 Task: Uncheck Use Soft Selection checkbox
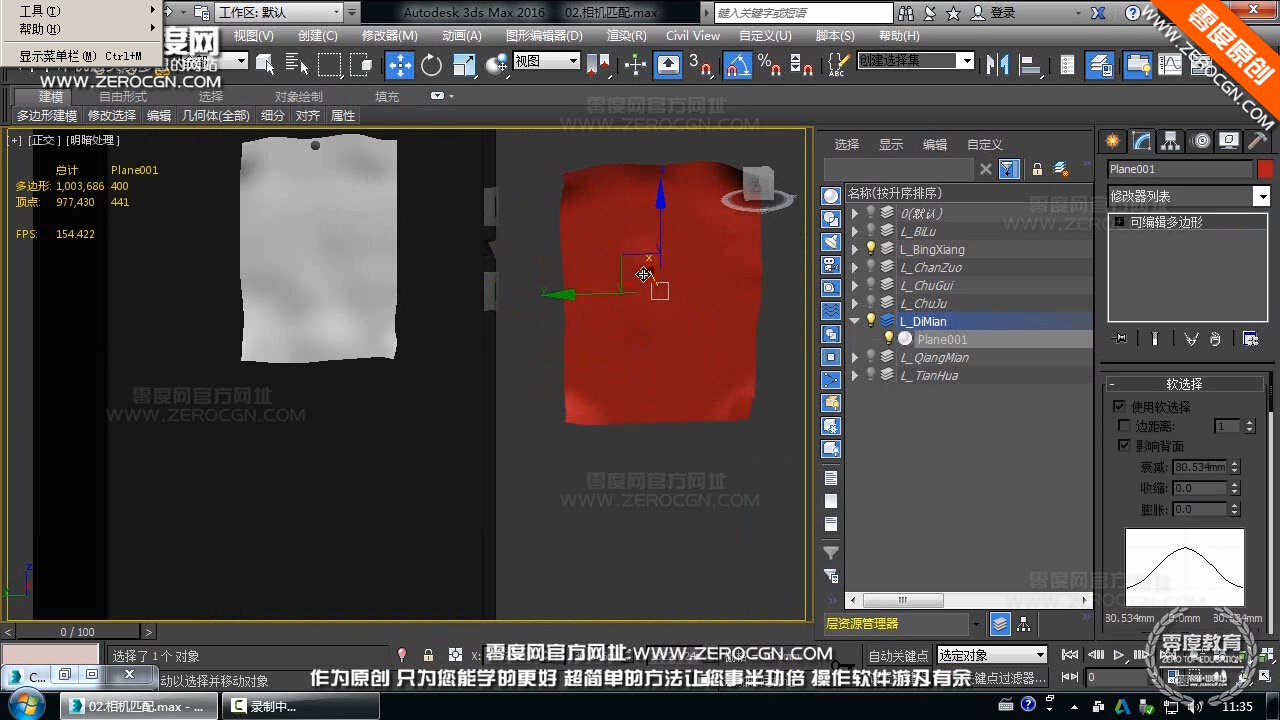click(1120, 407)
